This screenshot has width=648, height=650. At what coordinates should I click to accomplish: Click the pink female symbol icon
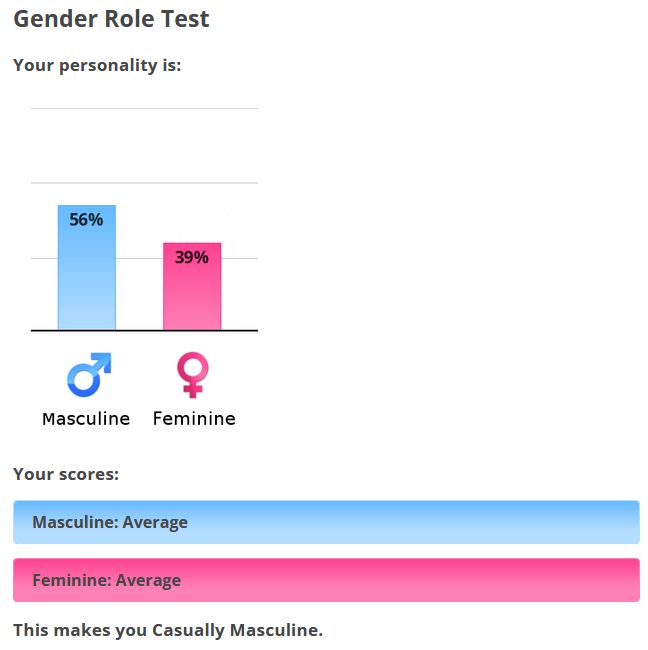[193, 375]
